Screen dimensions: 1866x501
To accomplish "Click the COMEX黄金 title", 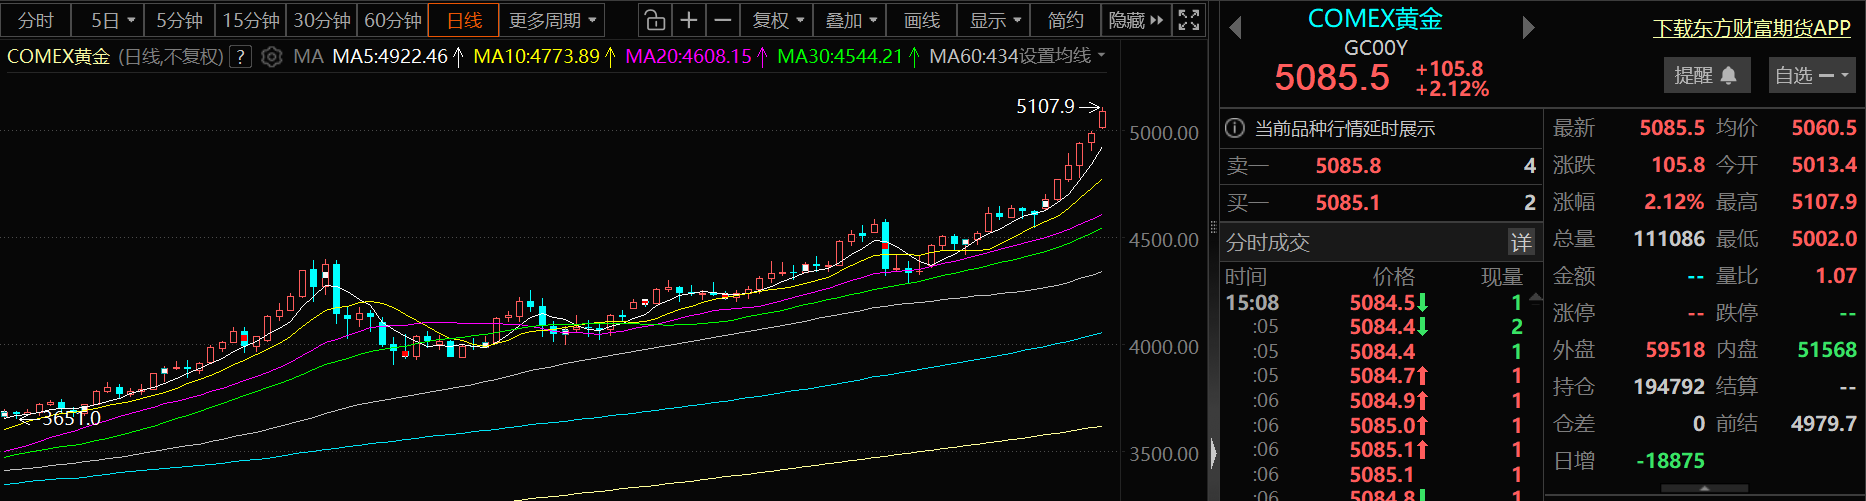I will (x=1375, y=19).
